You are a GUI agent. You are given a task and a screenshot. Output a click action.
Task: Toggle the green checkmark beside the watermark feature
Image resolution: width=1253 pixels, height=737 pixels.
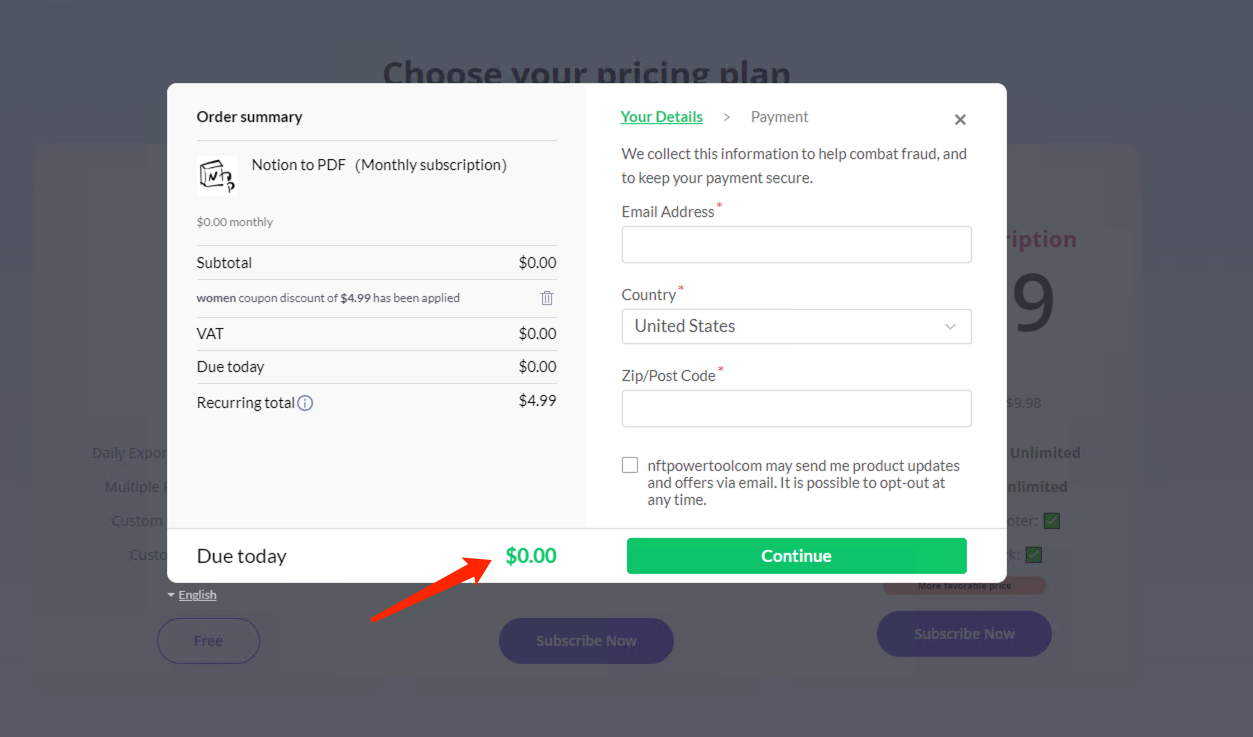point(1034,554)
